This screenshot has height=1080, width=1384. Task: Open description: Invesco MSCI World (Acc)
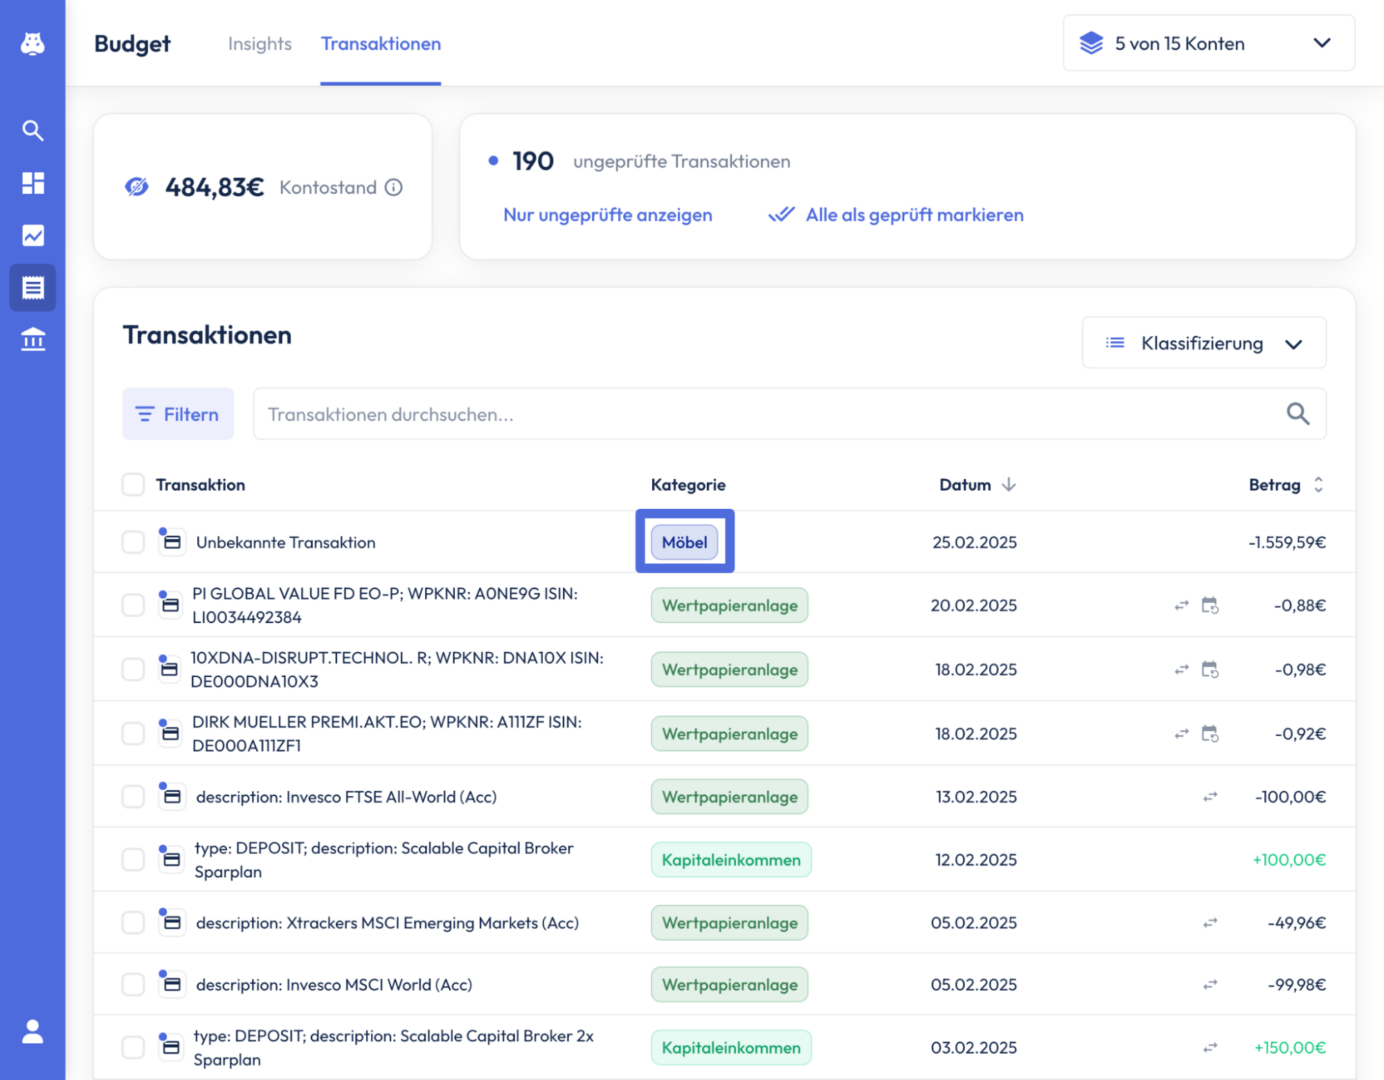pyautogui.click(x=334, y=985)
